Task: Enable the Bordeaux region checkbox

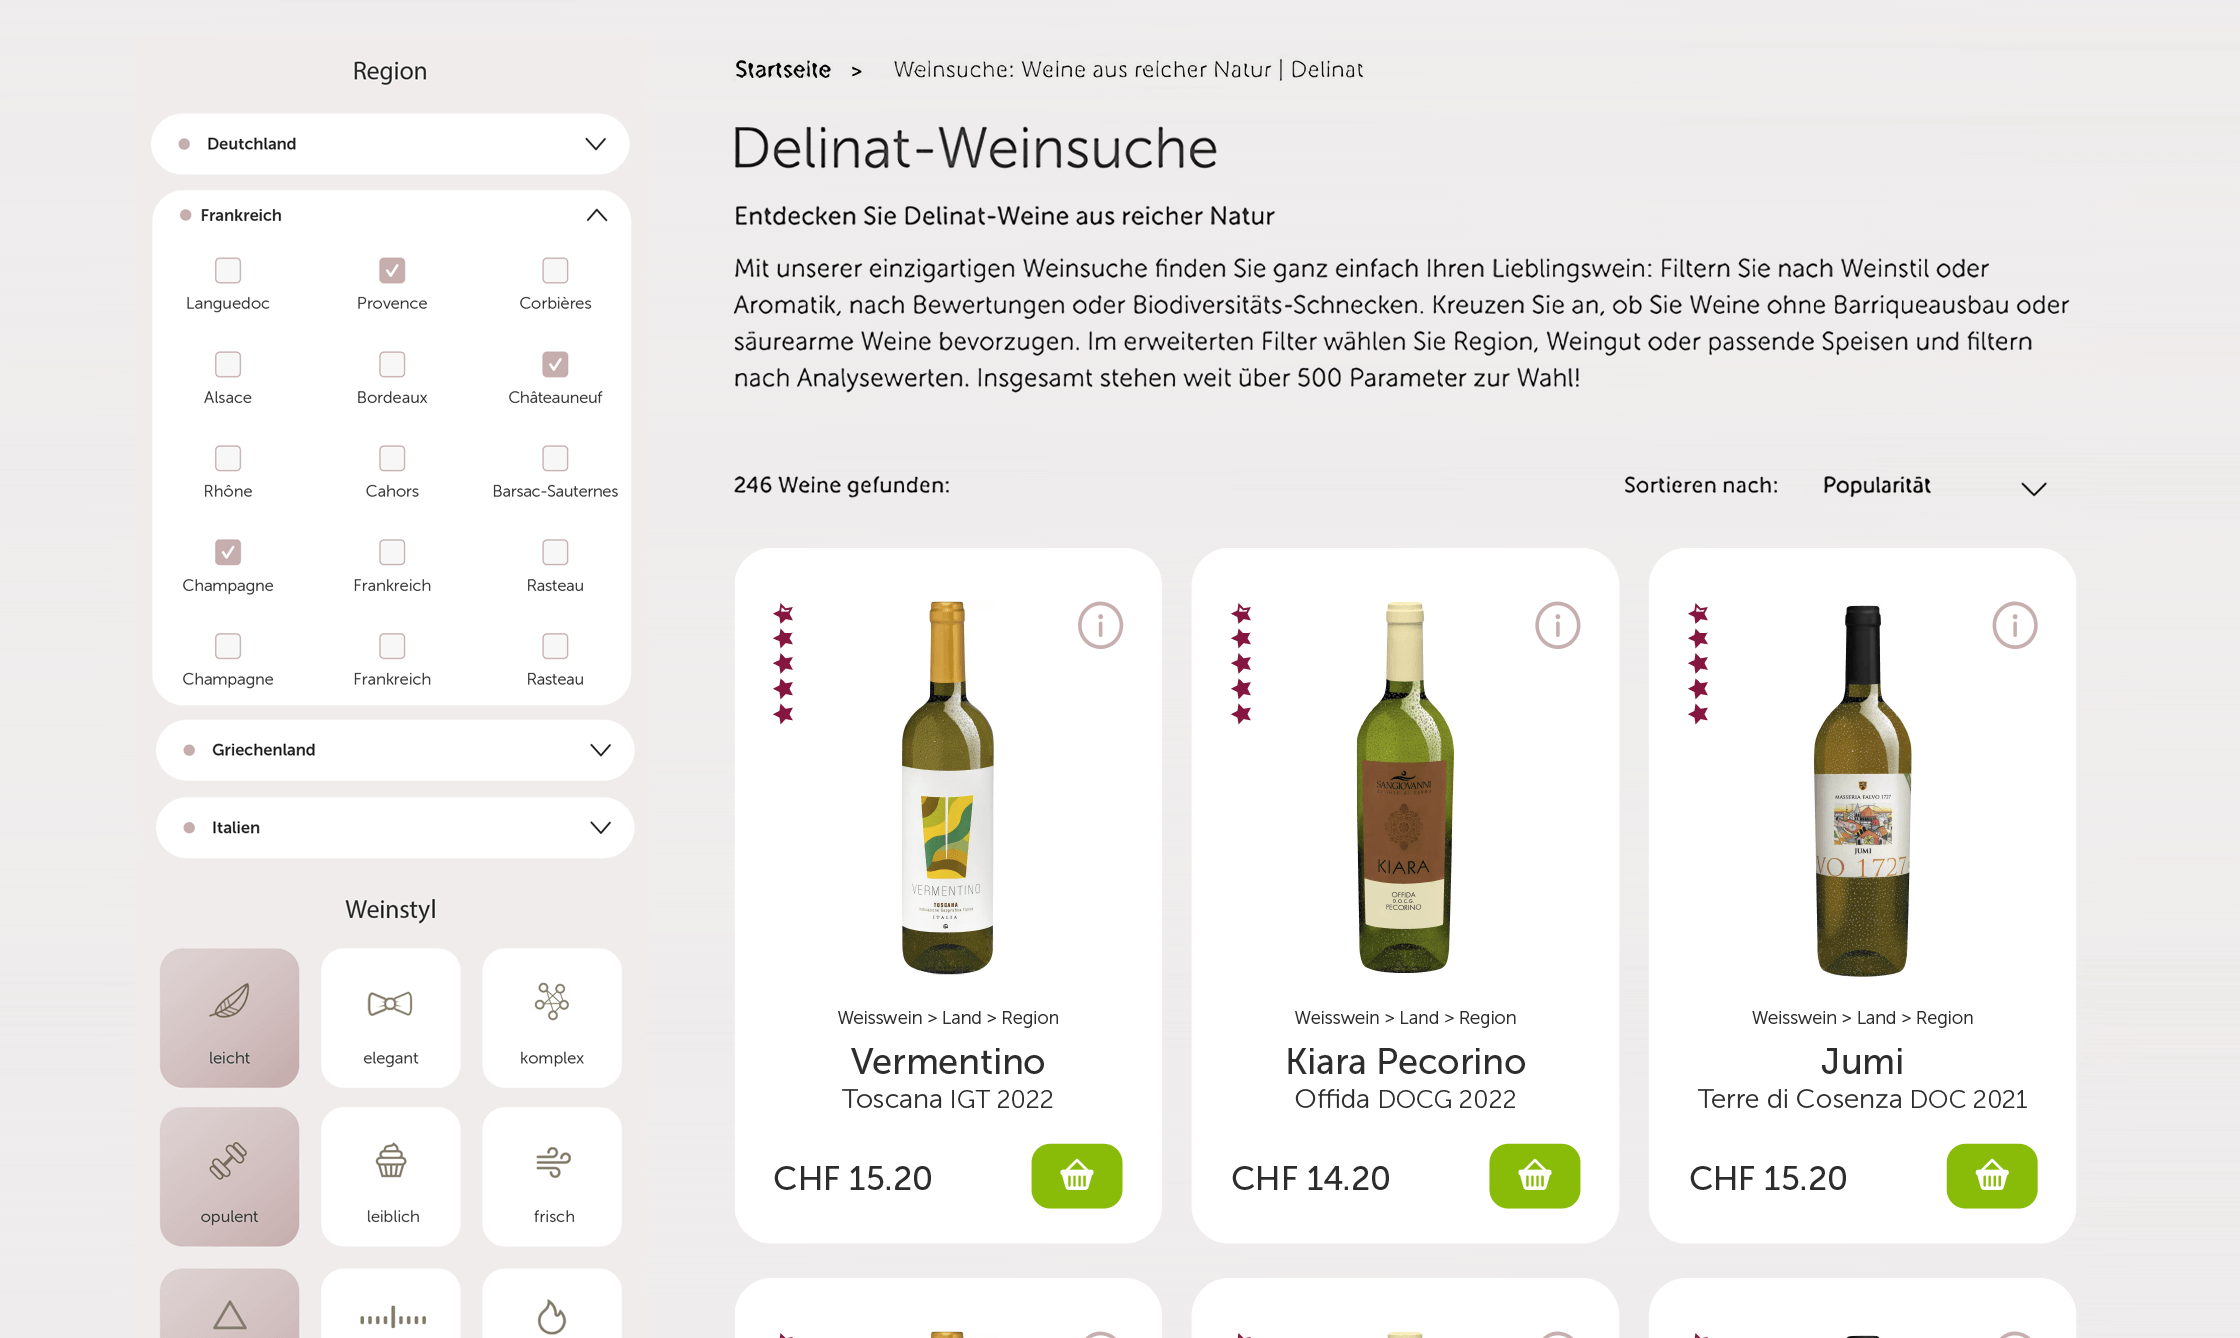Action: pyautogui.click(x=392, y=364)
